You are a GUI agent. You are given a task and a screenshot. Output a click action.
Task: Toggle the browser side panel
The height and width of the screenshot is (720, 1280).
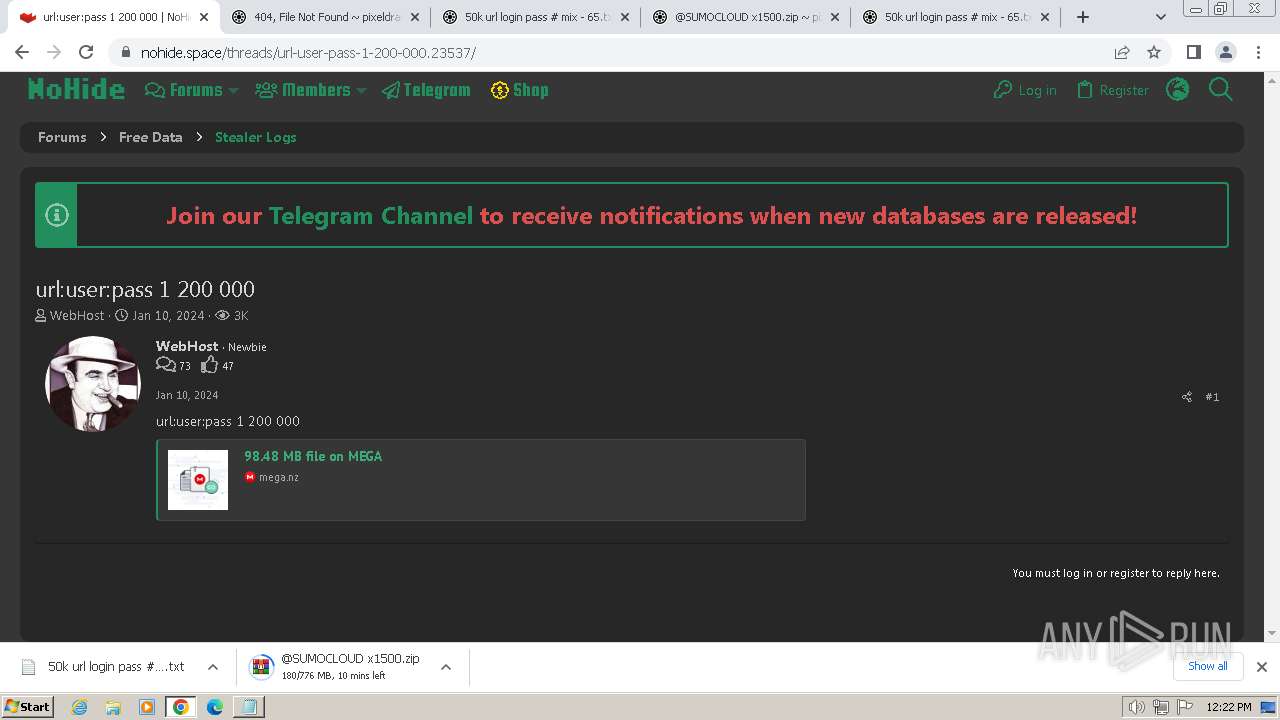click(1193, 52)
